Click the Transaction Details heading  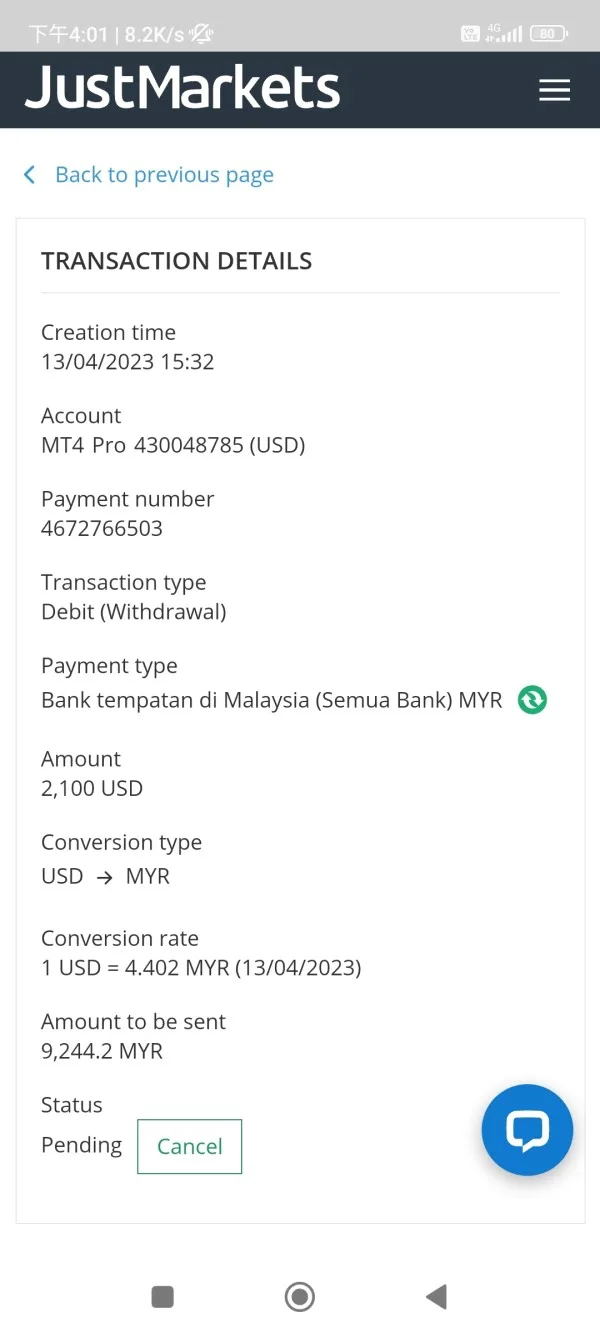(176, 261)
